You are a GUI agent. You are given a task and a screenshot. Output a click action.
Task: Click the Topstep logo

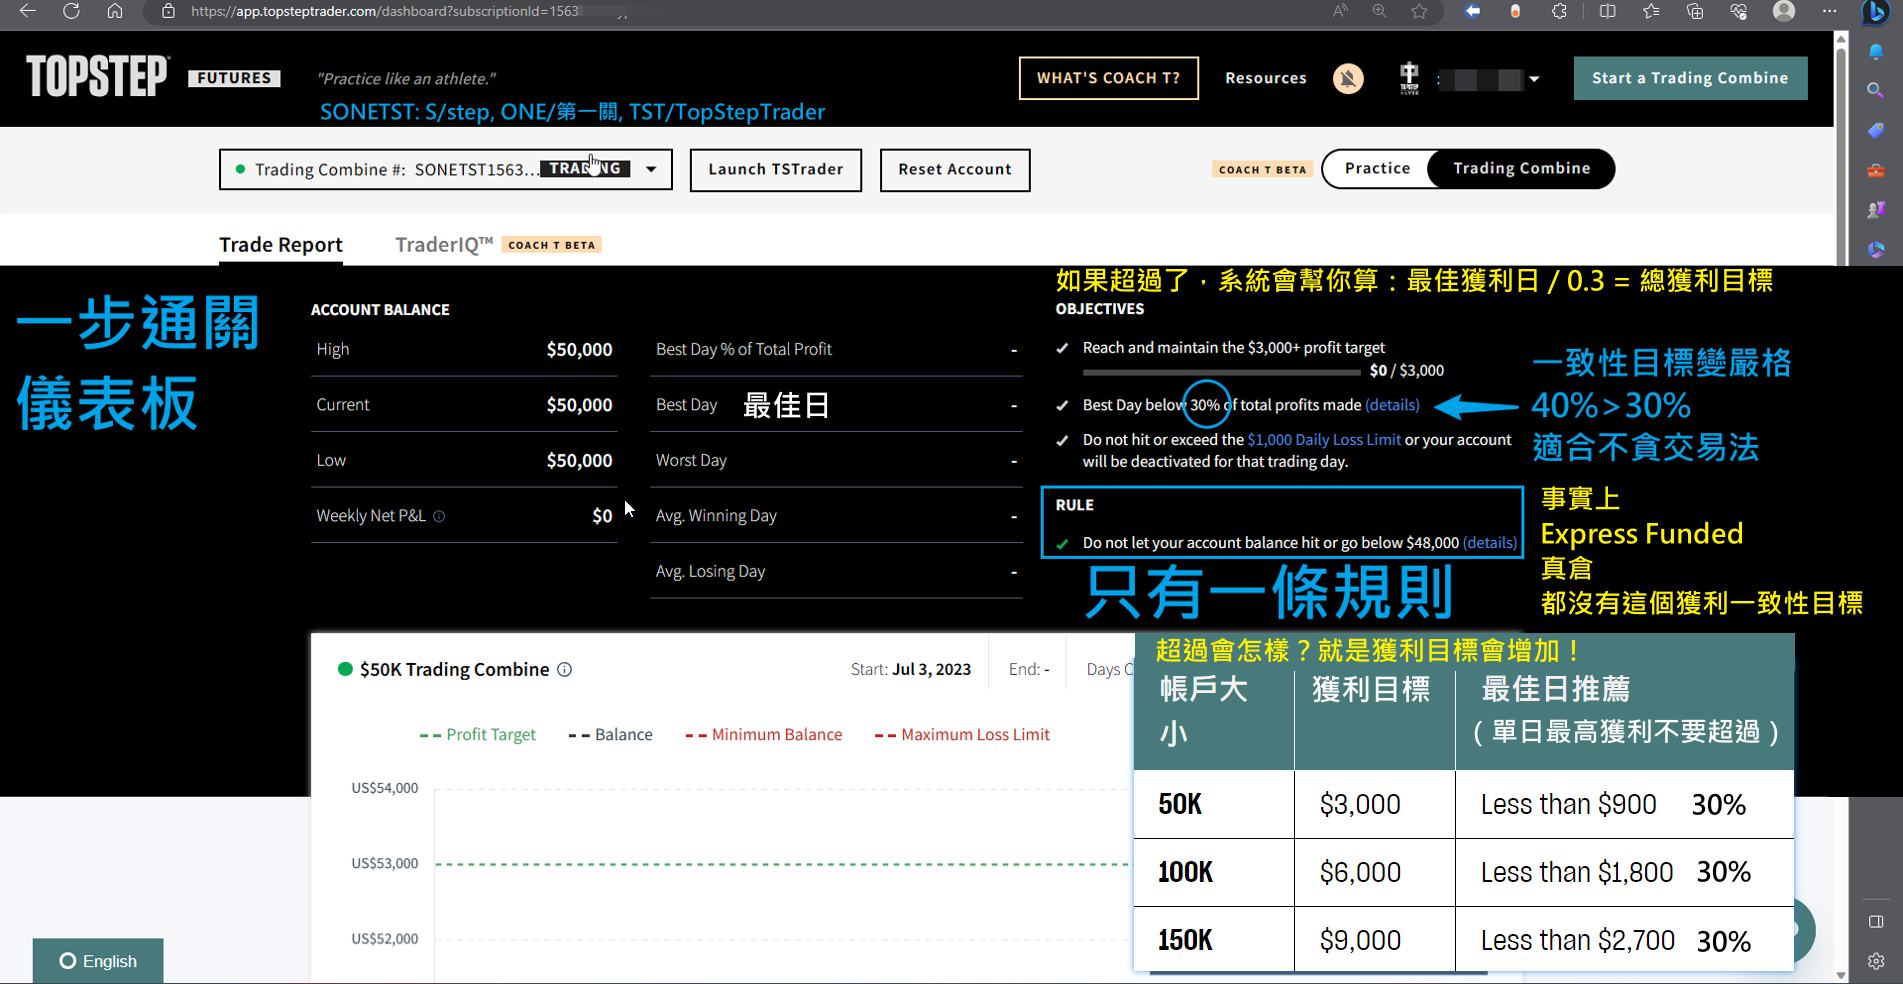coord(97,76)
